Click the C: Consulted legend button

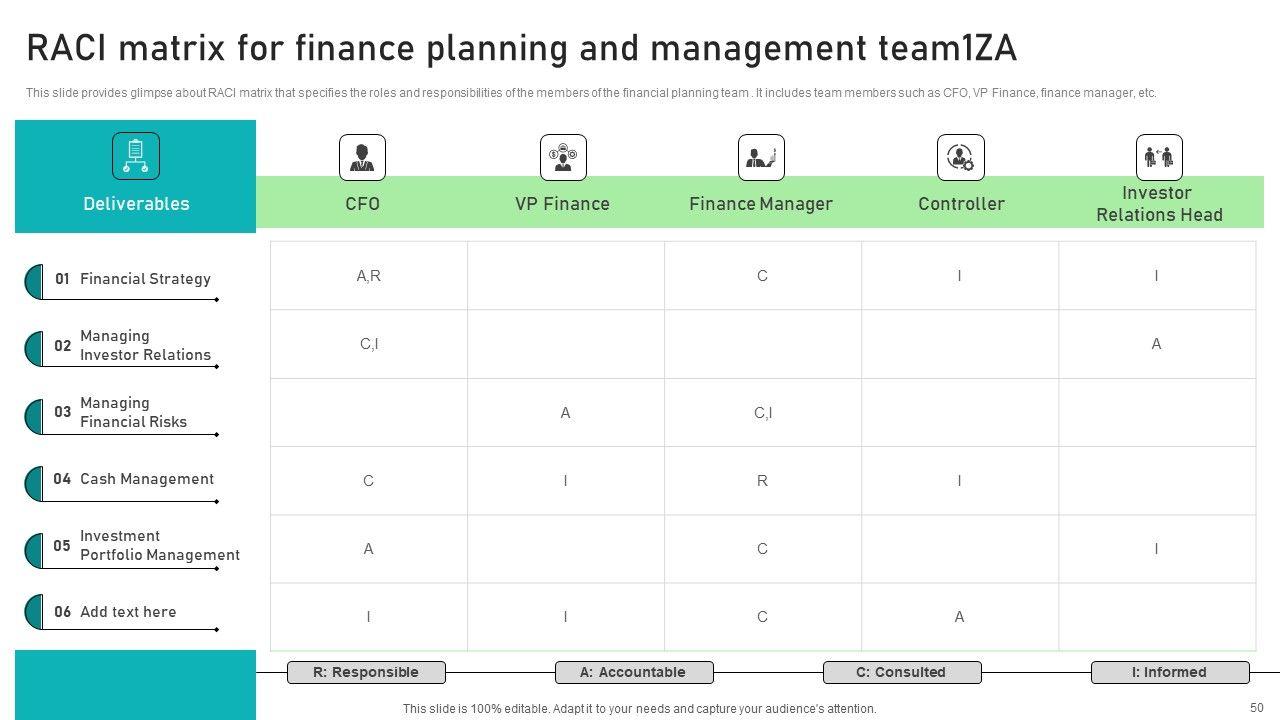point(902,672)
